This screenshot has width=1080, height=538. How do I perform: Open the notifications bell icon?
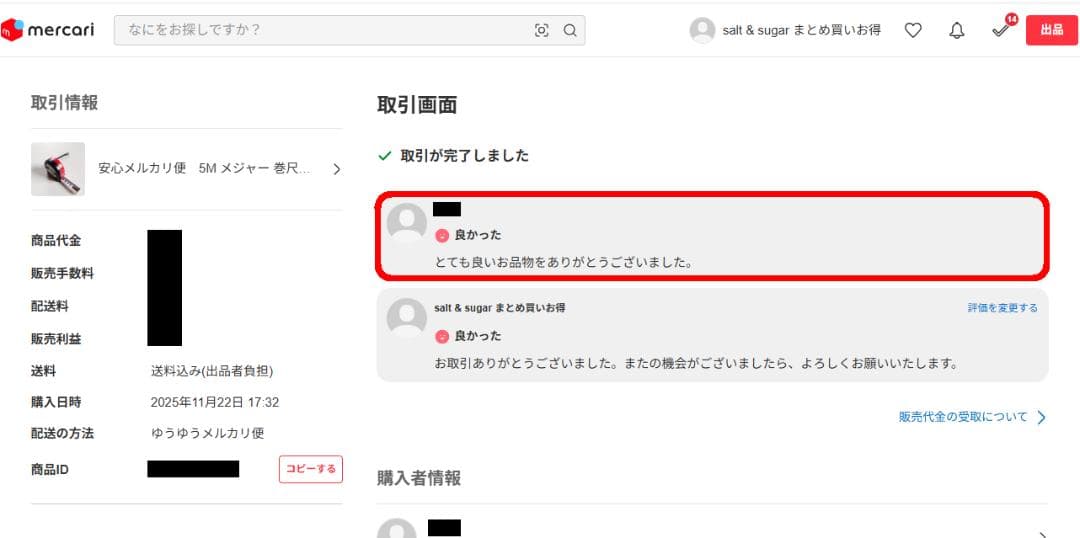[x=957, y=30]
